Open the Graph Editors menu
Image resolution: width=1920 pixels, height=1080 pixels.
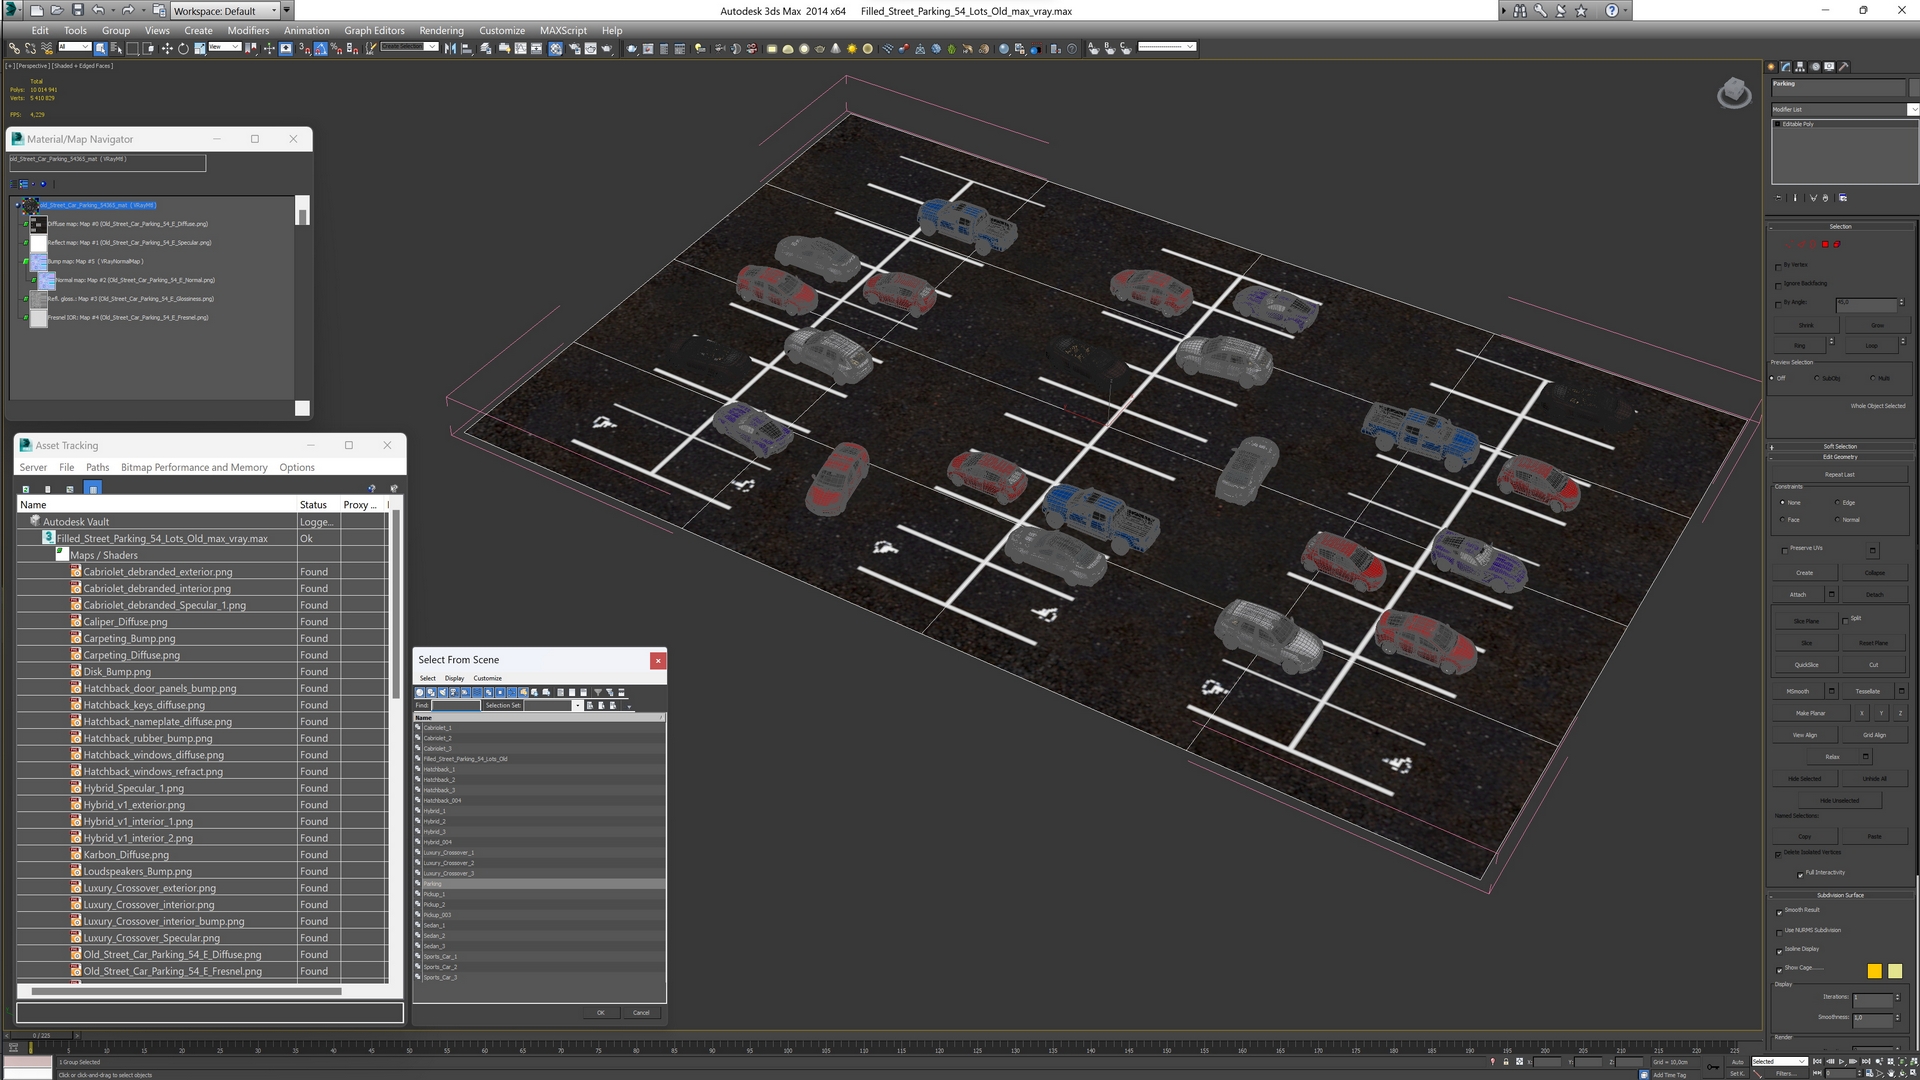click(374, 30)
